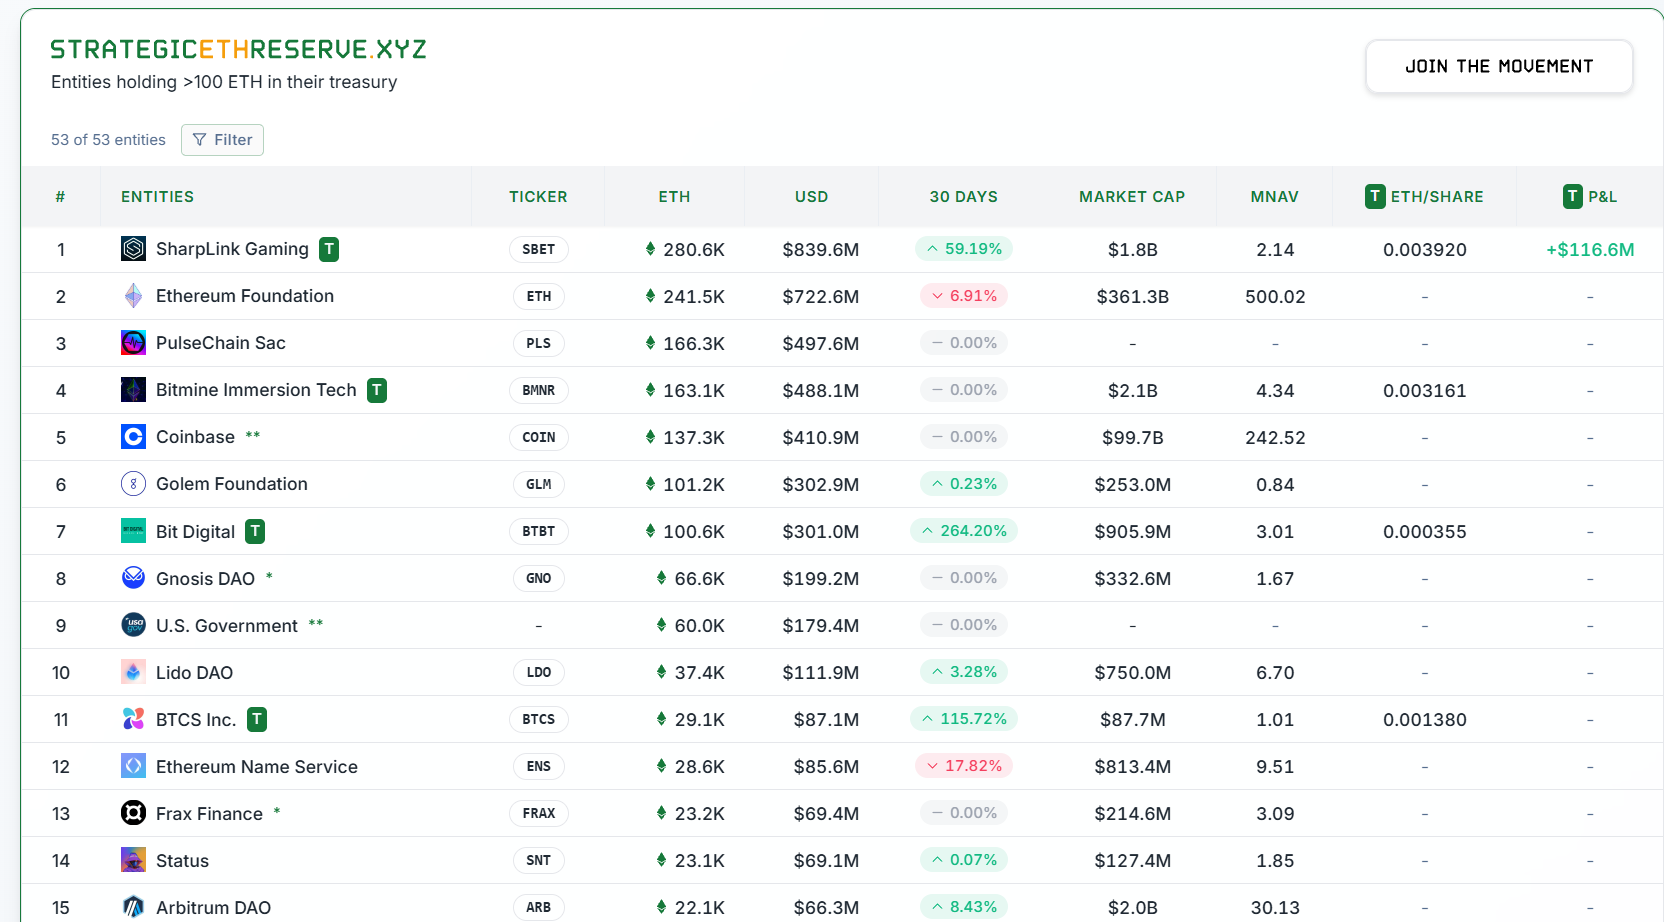This screenshot has height=922, width=1664.
Task: Click the $361.3B market cap value
Action: tap(1133, 297)
